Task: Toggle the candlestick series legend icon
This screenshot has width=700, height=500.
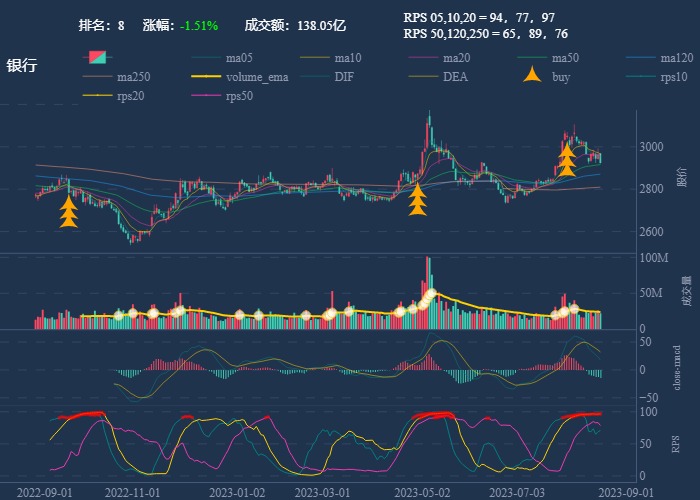Action: tap(96, 58)
